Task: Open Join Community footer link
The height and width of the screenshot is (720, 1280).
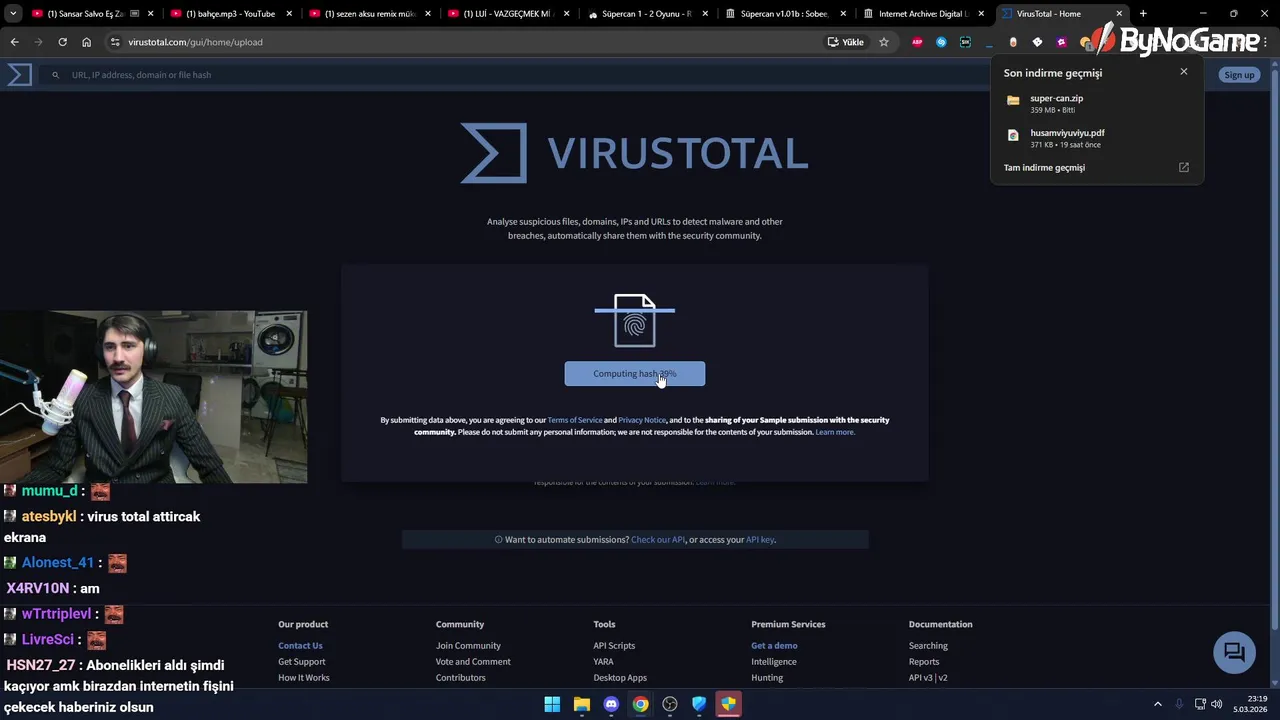Action: [468, 646]
